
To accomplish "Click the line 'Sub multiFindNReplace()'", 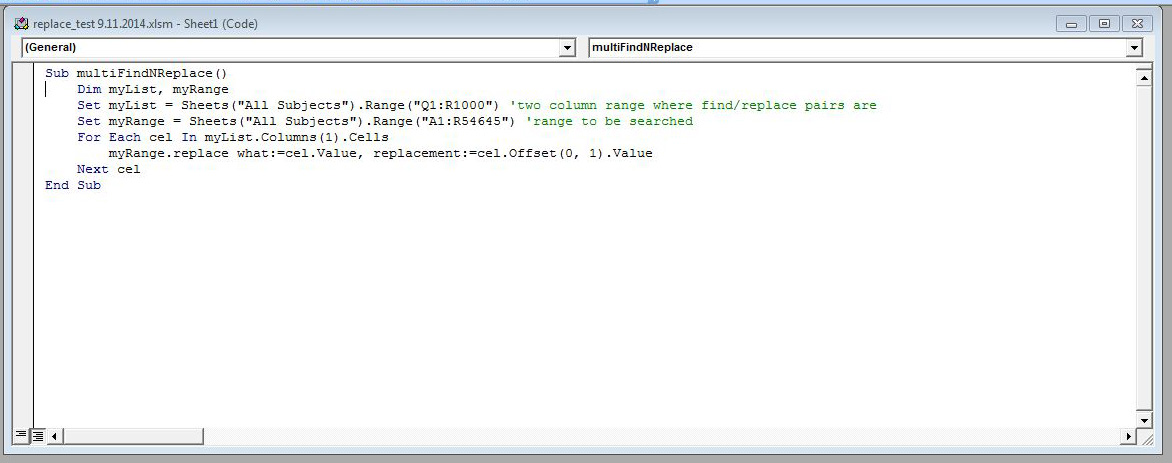I will pos(135,73).
